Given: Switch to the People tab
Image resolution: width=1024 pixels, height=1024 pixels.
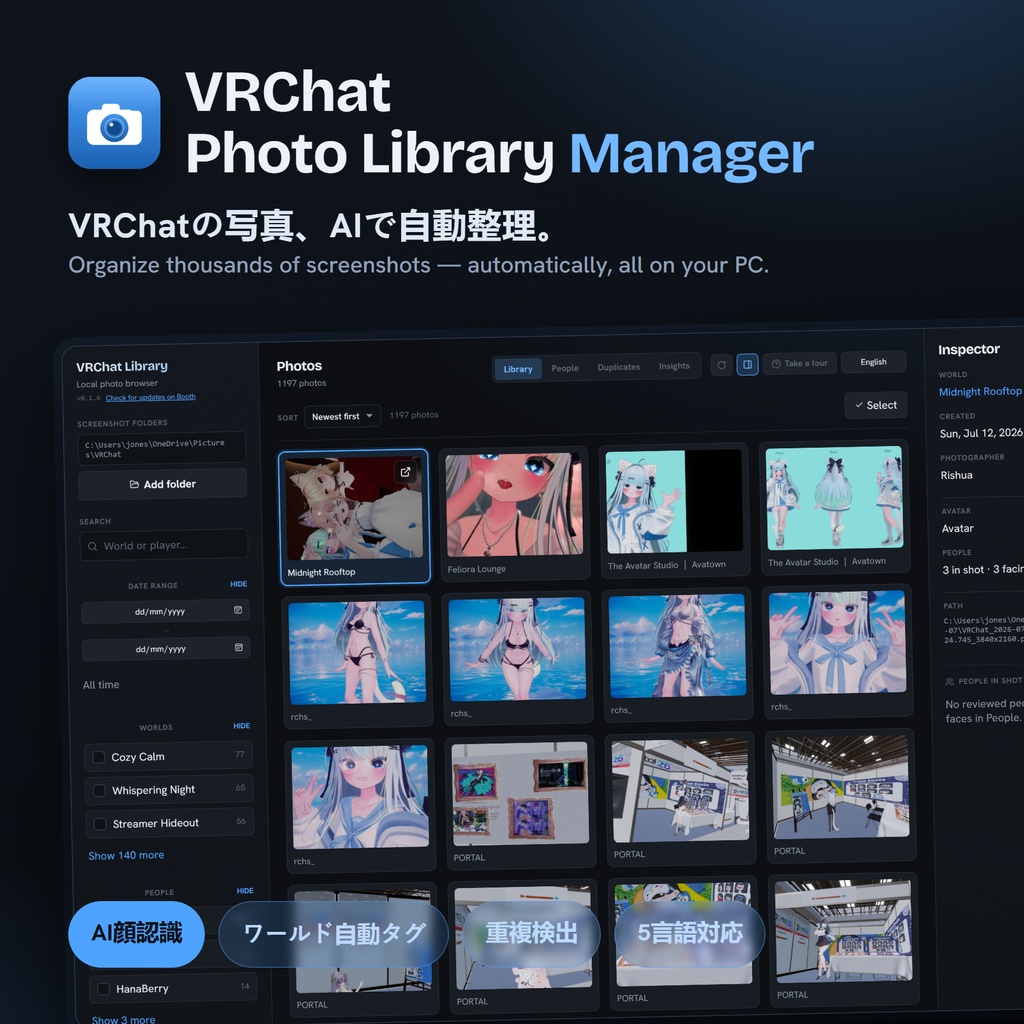Looking at the screenshot, I should pyautogui.click(x=565, y=368).
